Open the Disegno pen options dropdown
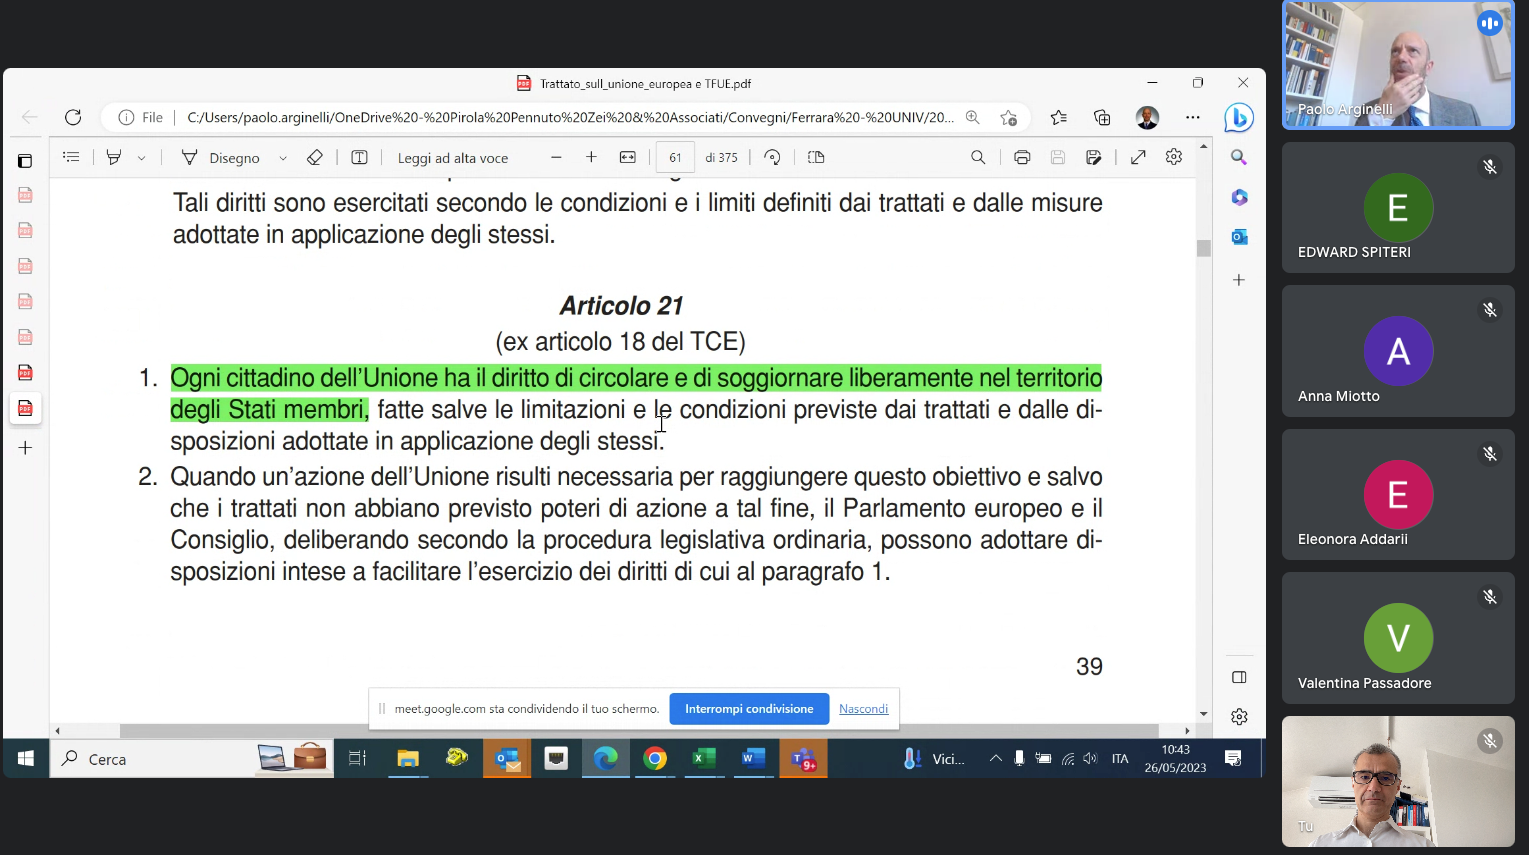The image size is (1529, 855). [x=283, y=158]
